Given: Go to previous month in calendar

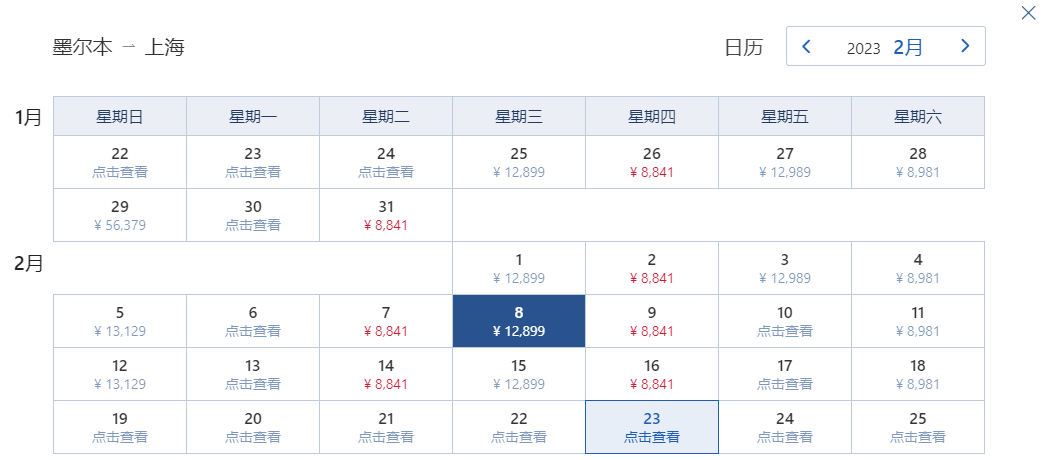Looking at the screenshot, I should tap(807, 46).
